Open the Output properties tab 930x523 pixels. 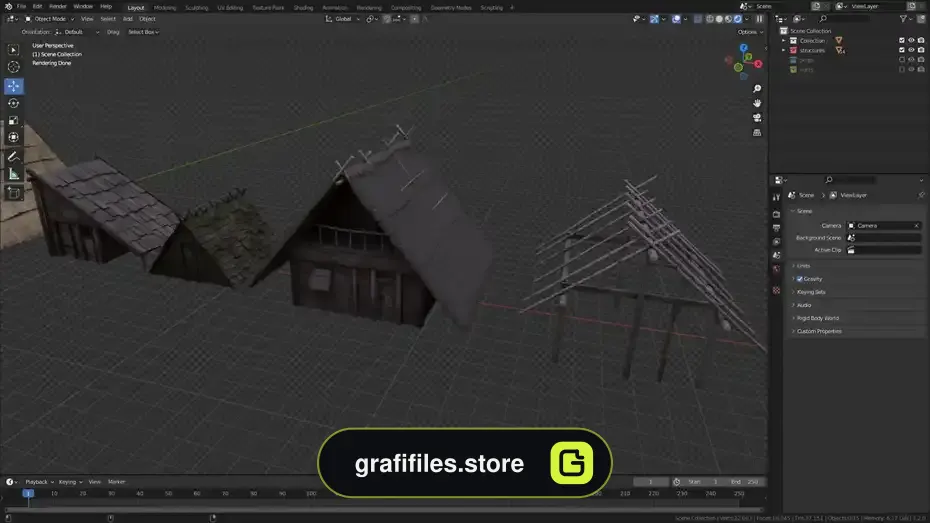pyautogui.click(x=776, y=228)
